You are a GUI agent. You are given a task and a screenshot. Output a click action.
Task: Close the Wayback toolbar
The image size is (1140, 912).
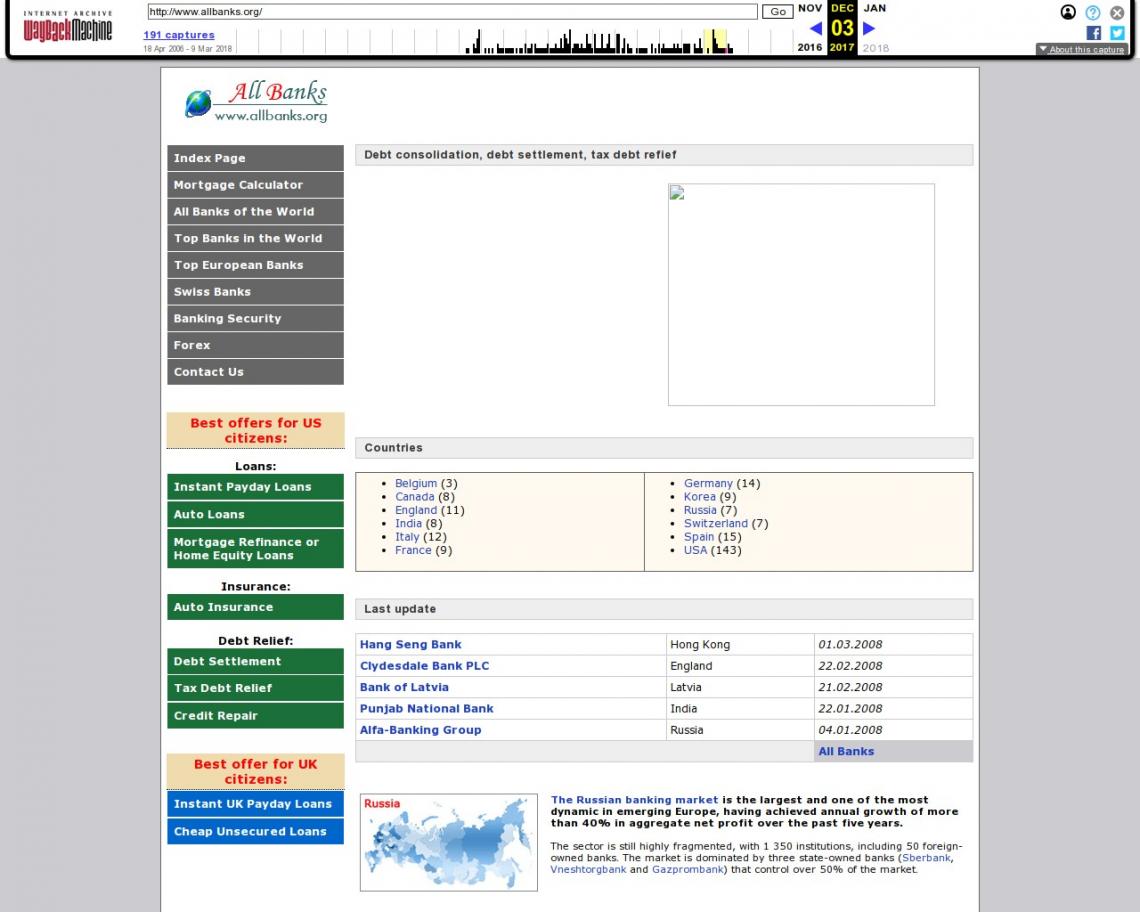point(1117,12)
